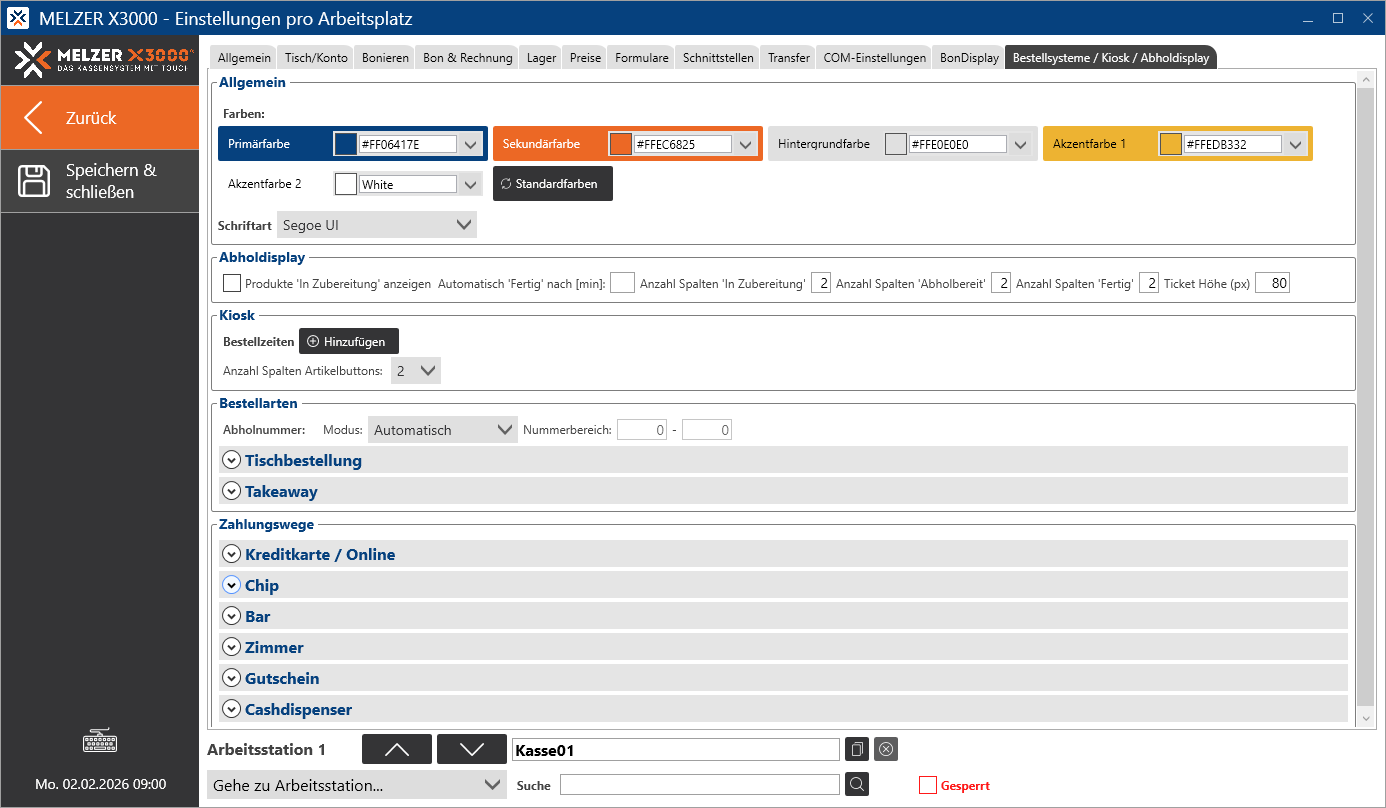Open the Schnittstellen tab

tap(718, 58)
